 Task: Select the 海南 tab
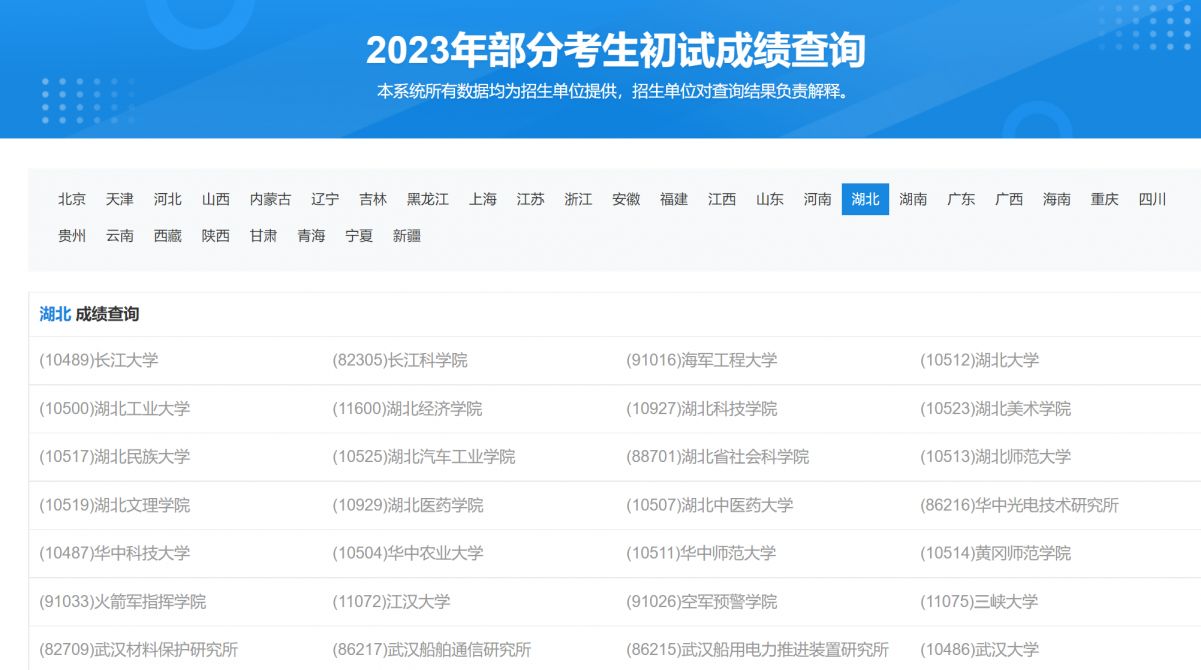tap(1057, 199)
